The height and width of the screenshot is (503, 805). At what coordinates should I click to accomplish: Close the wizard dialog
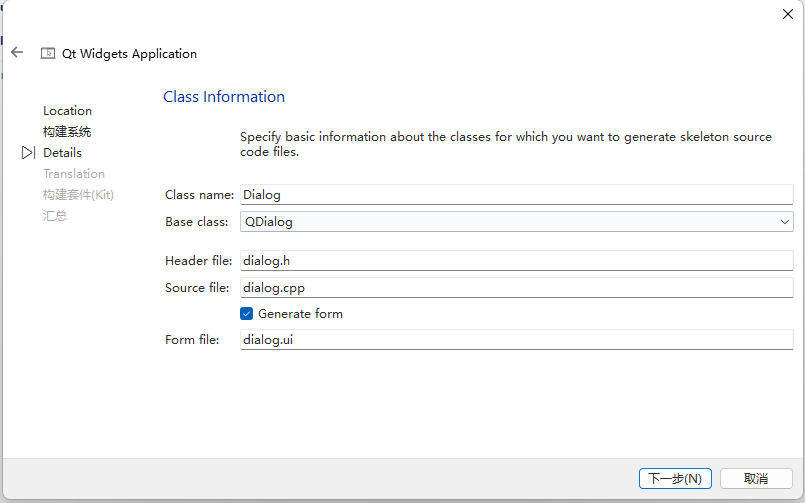click(x=788, y=14)
